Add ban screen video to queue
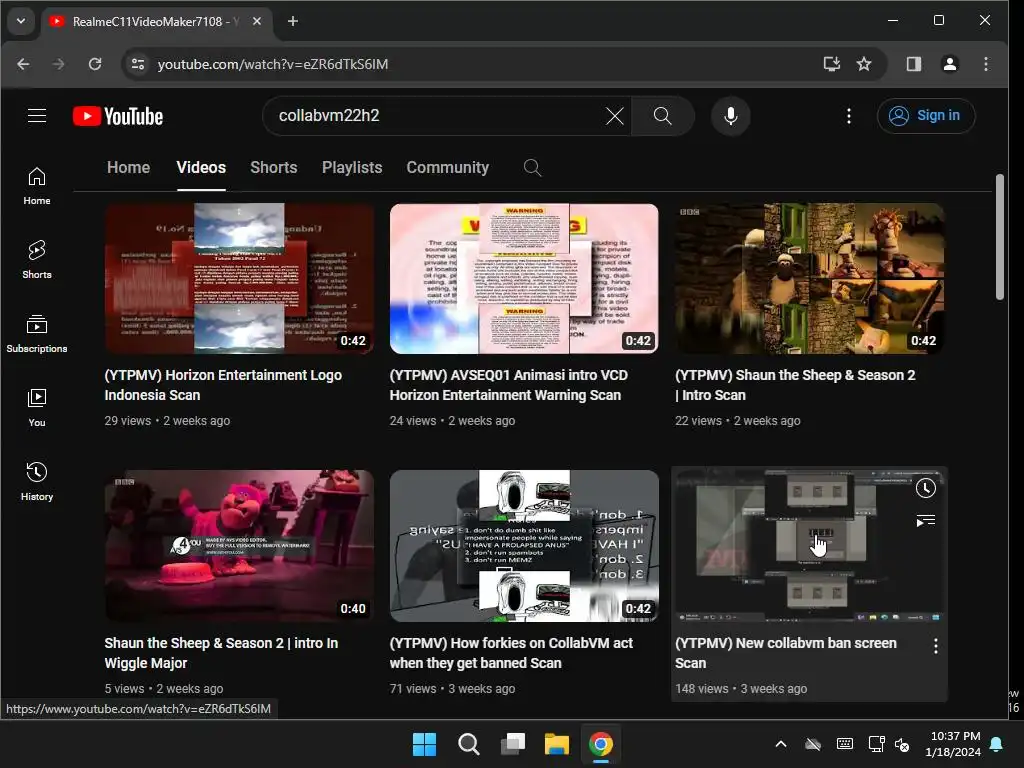This screenshot has height=768, width=1024. pos(925,520)
